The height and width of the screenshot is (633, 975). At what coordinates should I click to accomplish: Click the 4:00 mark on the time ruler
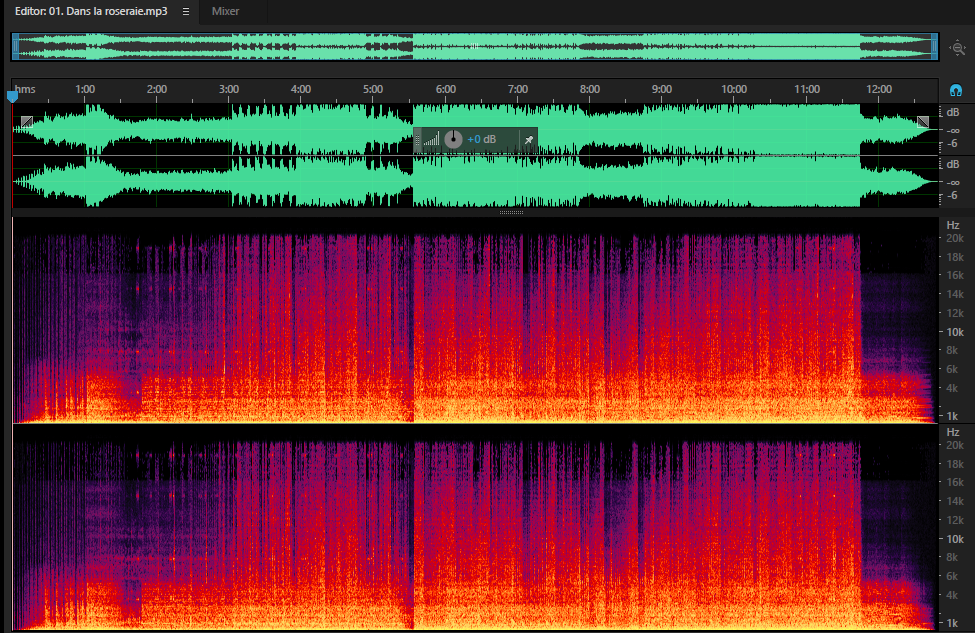click(x=301, y=90)
